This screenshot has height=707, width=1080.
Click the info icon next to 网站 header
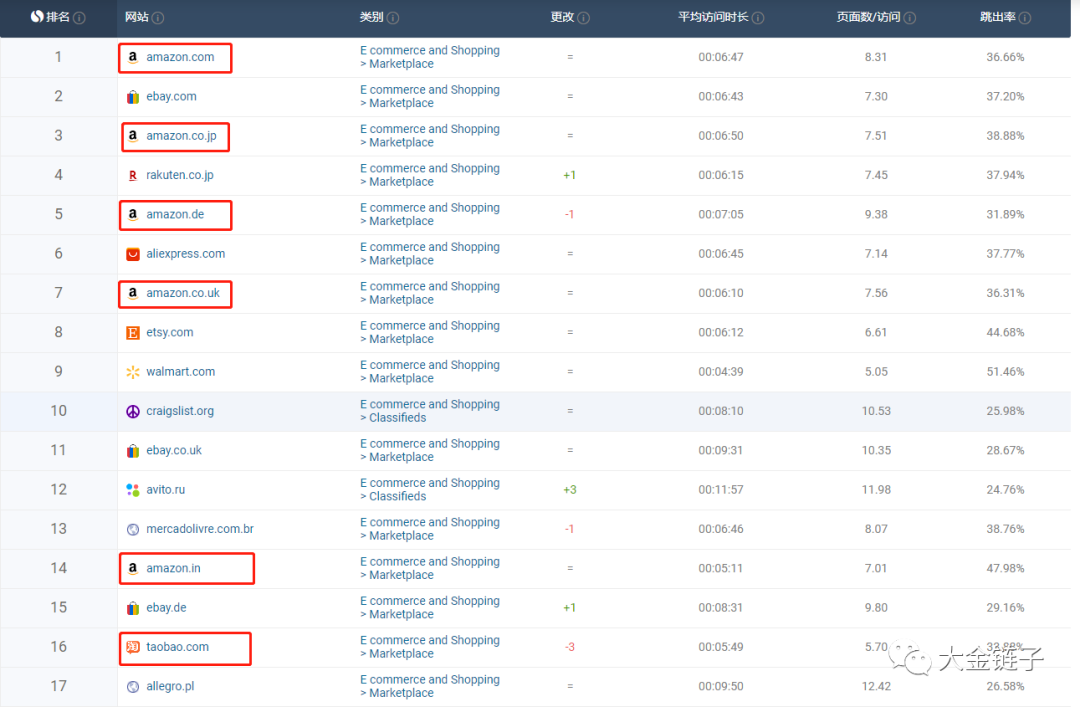pyautogui.click(x=158, y=18)
